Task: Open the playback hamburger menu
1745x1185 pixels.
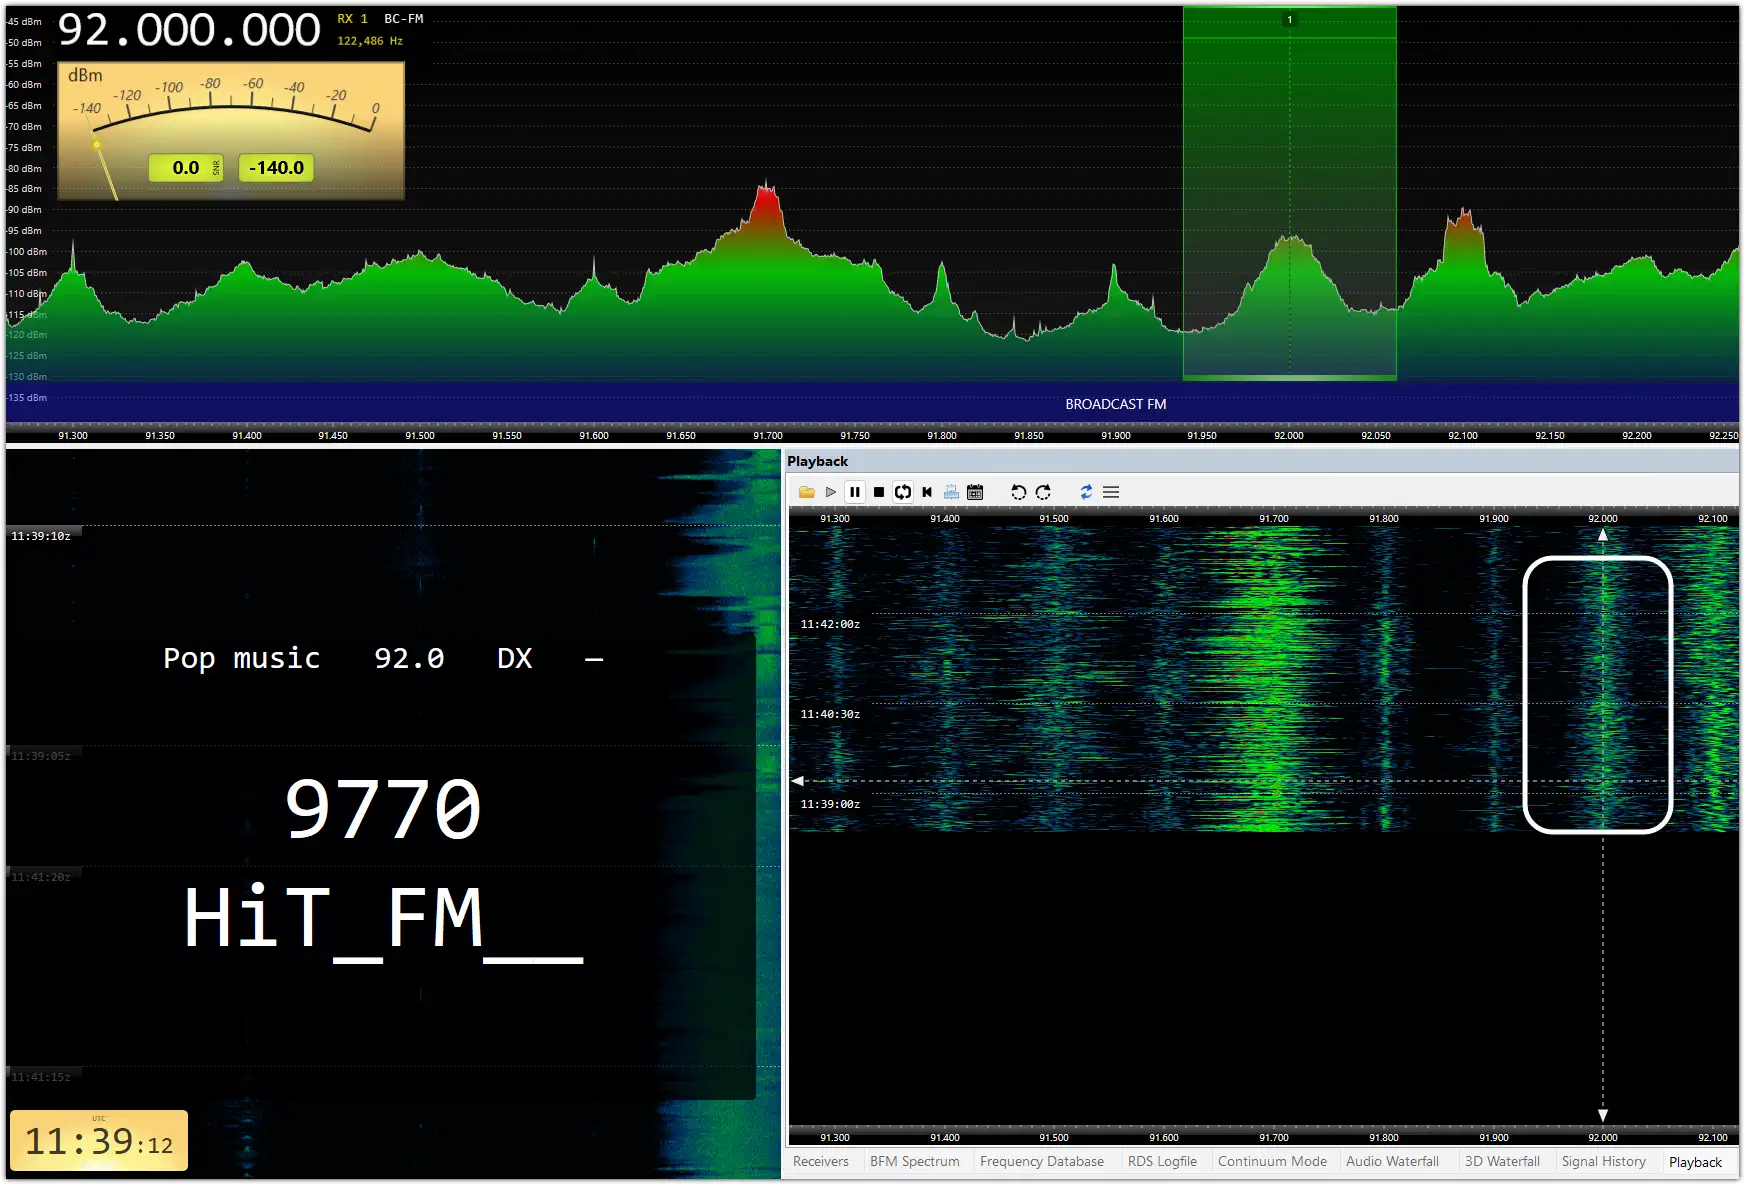Action: (x=1110, y=492)
